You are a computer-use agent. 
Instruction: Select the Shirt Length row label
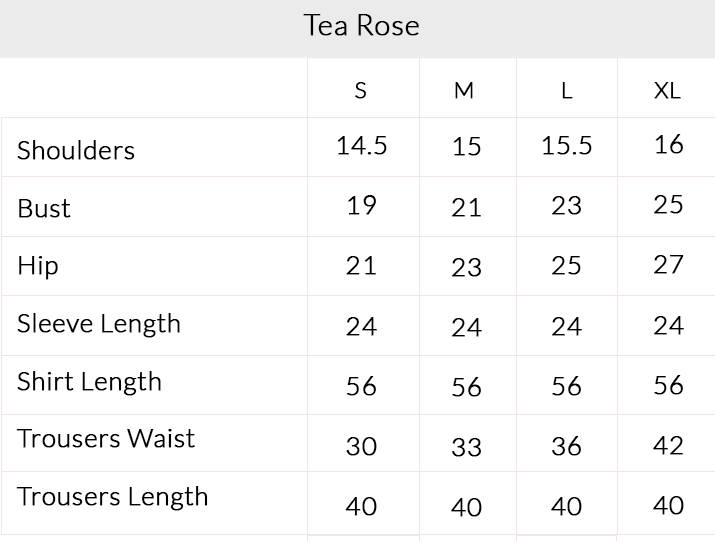click(x=89, y=382)
